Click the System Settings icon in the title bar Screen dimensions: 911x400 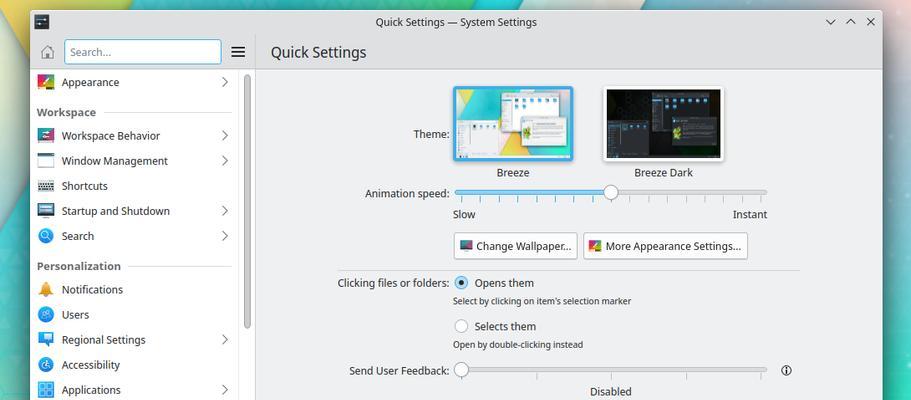tap(42, 22)
